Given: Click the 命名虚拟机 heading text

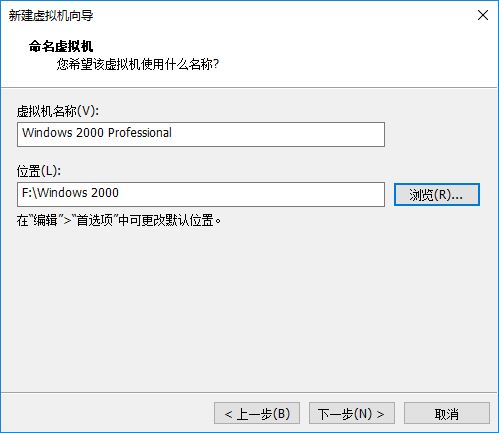Looking at the screenshot, I should click(61, 46).
